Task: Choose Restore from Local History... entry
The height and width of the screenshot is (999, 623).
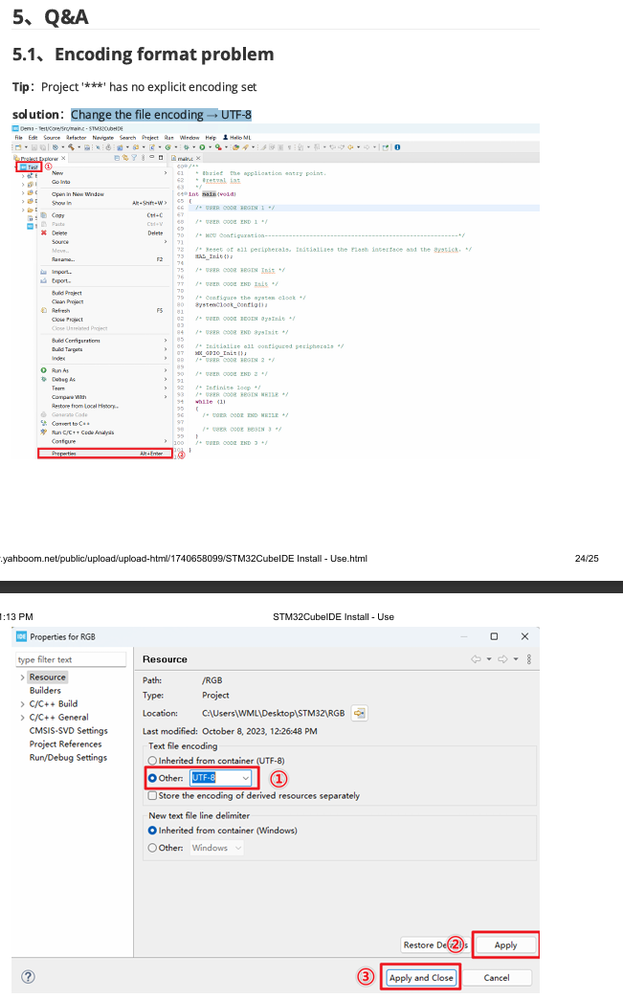Action: [x=85, y=406]
